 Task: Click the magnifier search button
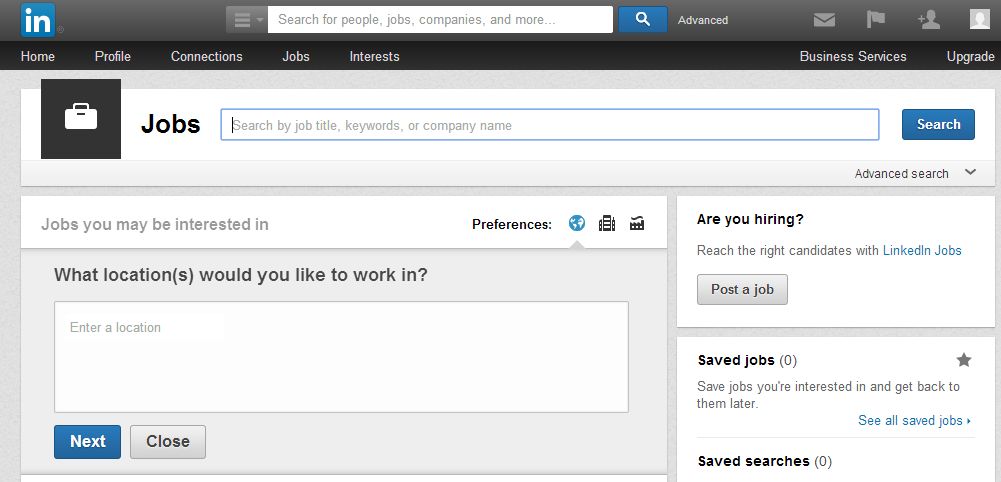[x=642, y=19]
